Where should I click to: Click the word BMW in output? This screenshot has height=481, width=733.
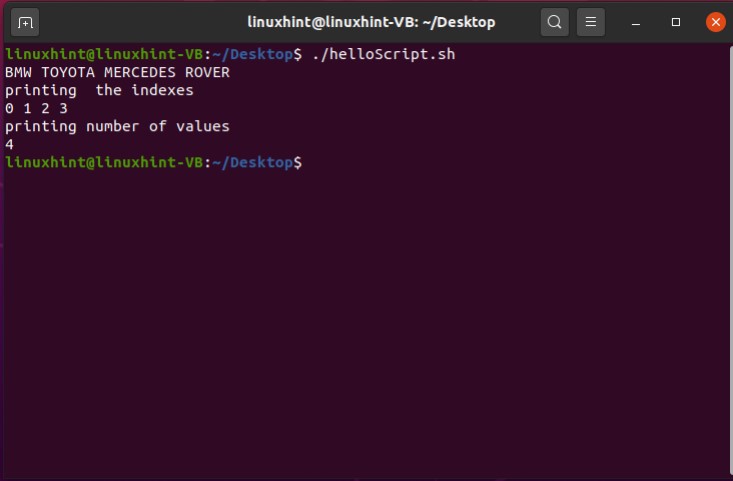tap(18, 72)
